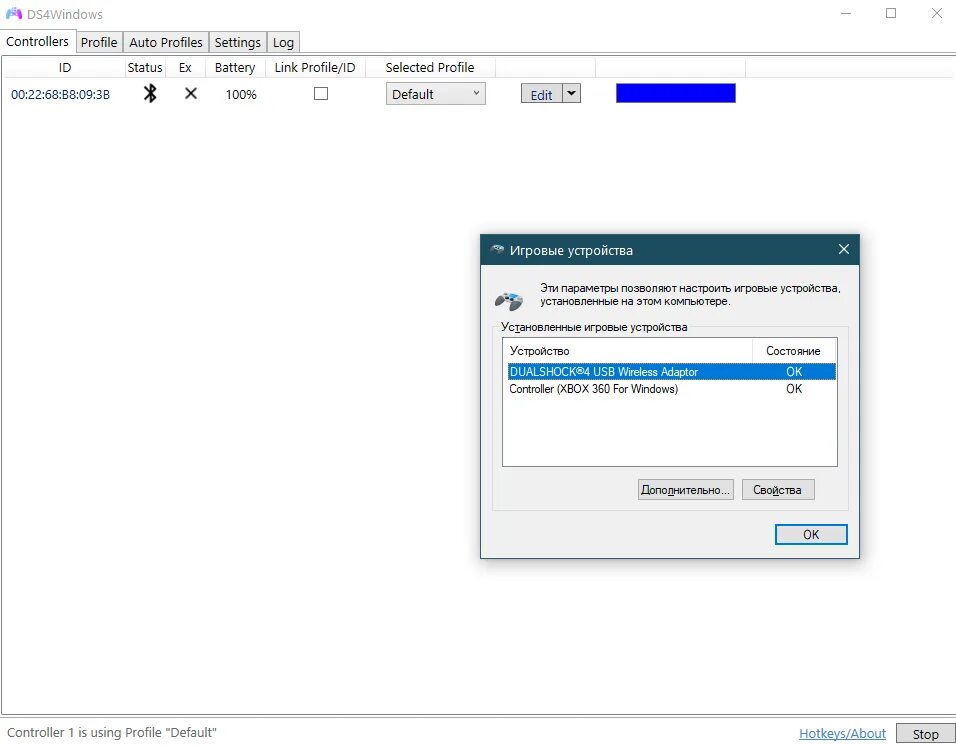Click the Свойства button

pos(777,490)
